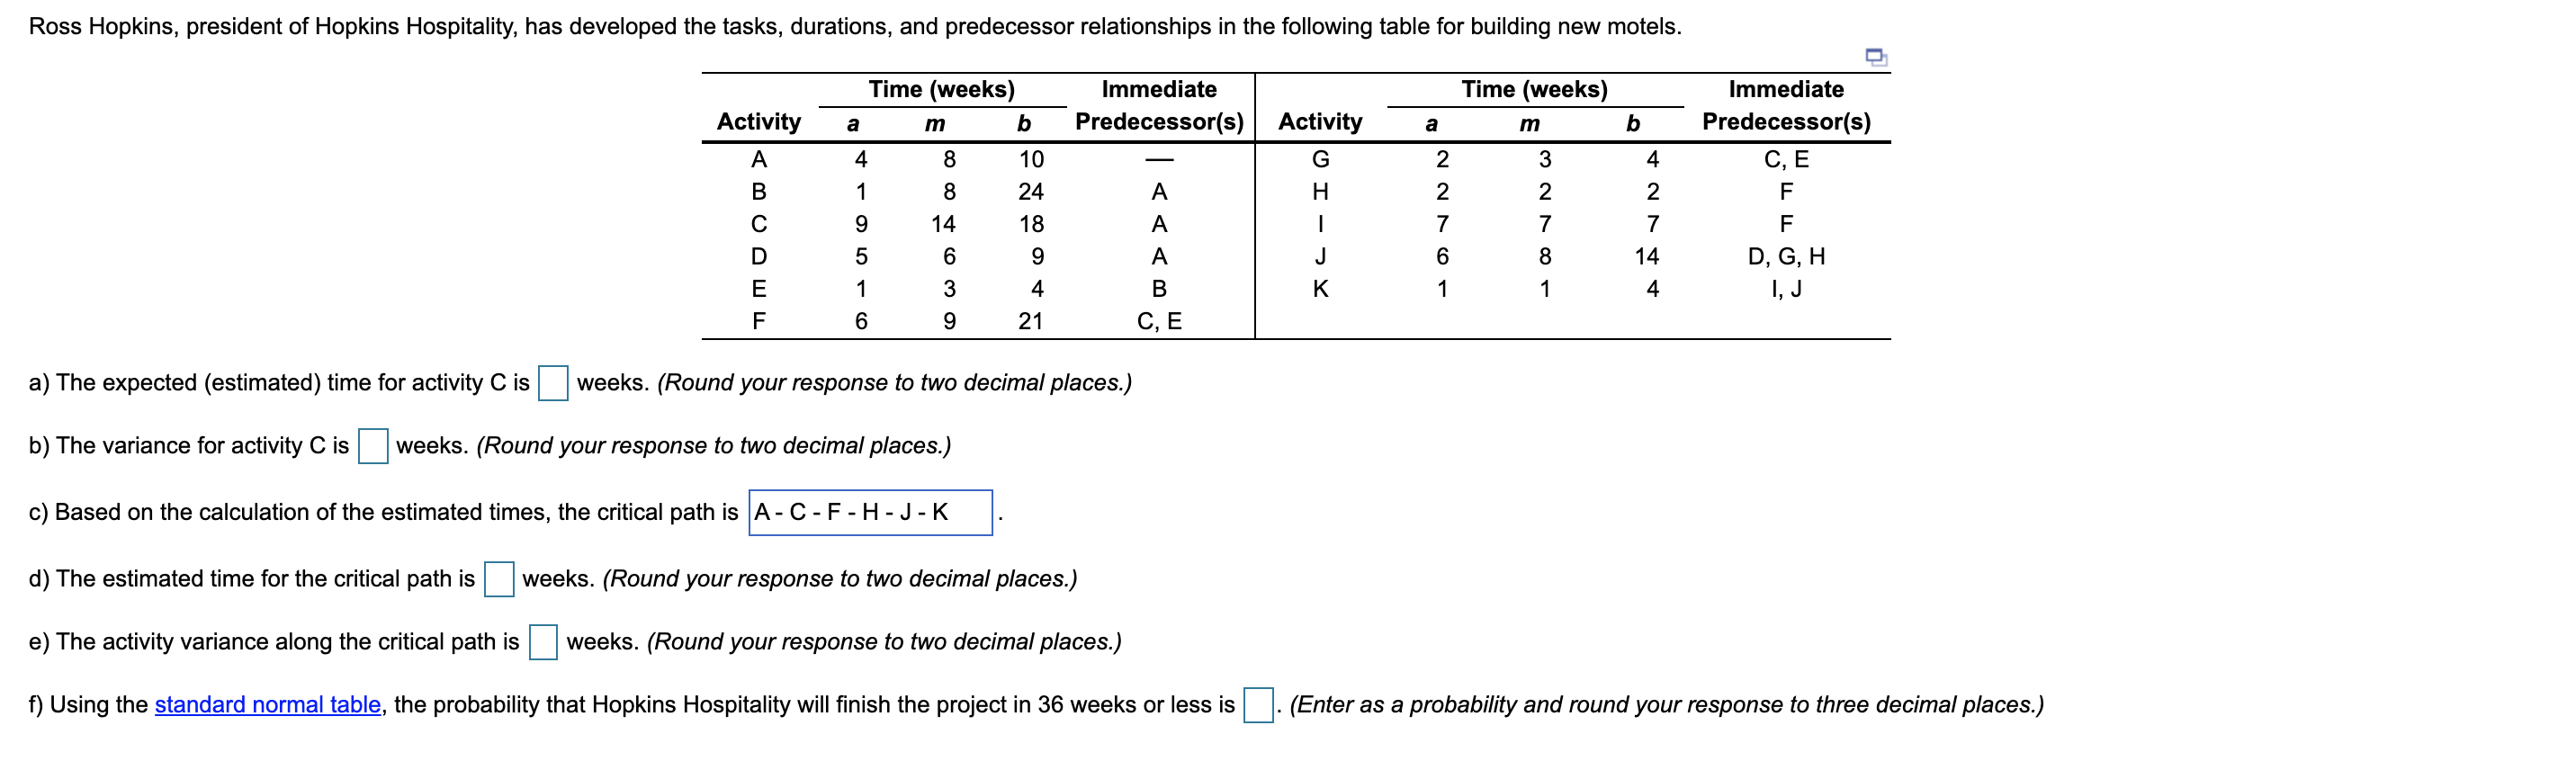Click the dash predecessor cell for activity A
2576x779 pixels.
coord(1159,160)
